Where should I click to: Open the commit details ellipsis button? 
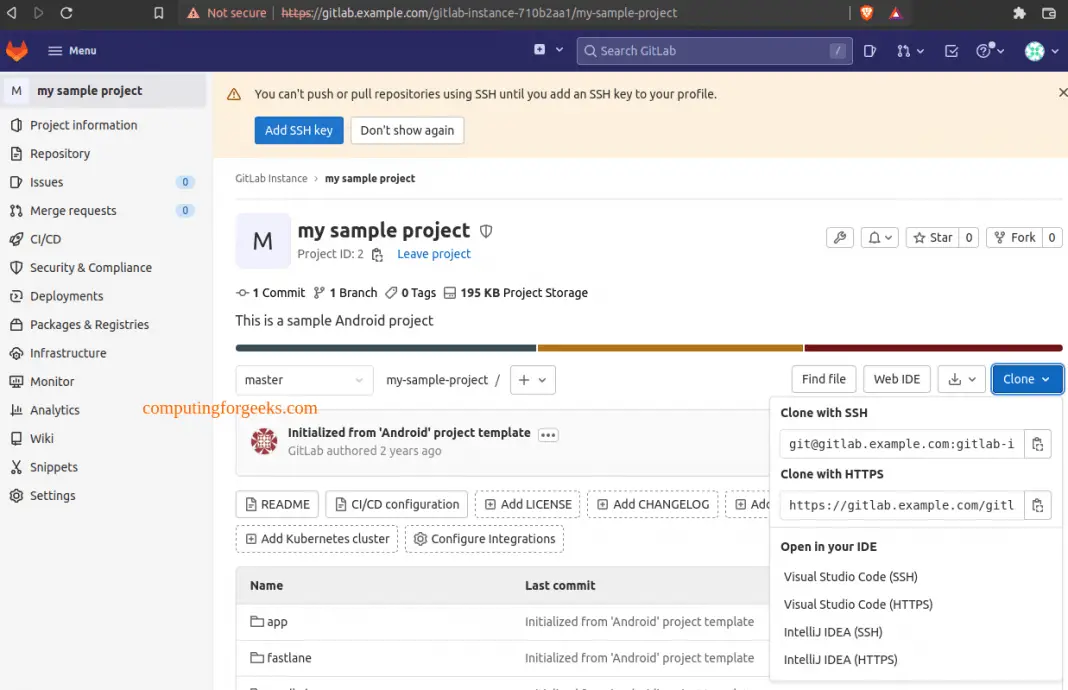548,435
